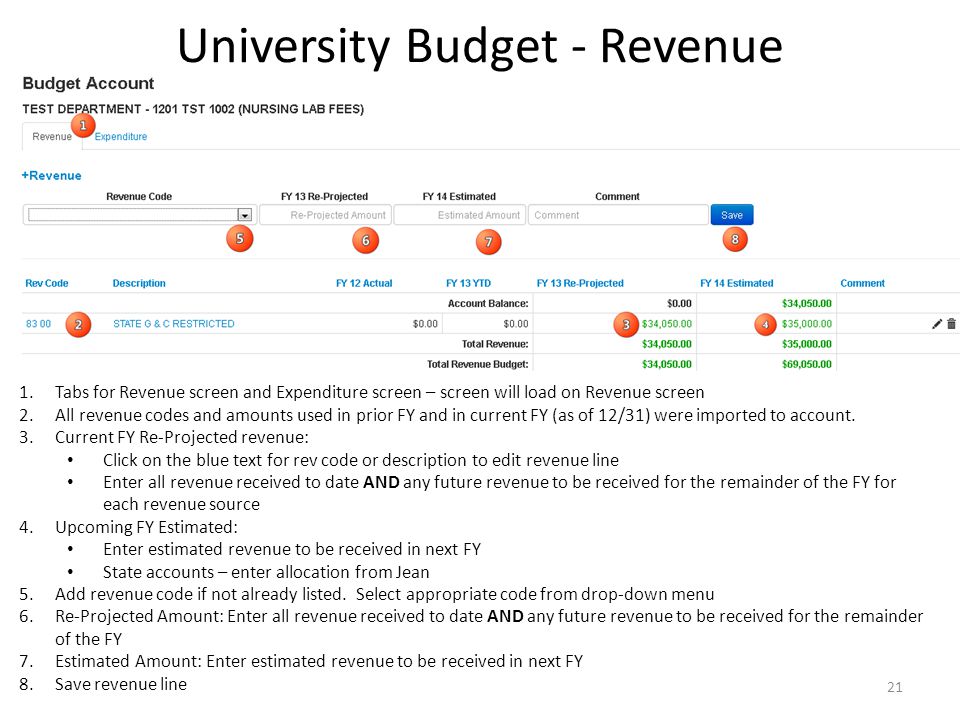The width and height of the screenshot is (960, 720).
Task: Click the +Revenue link
Action: coord(51,176)
